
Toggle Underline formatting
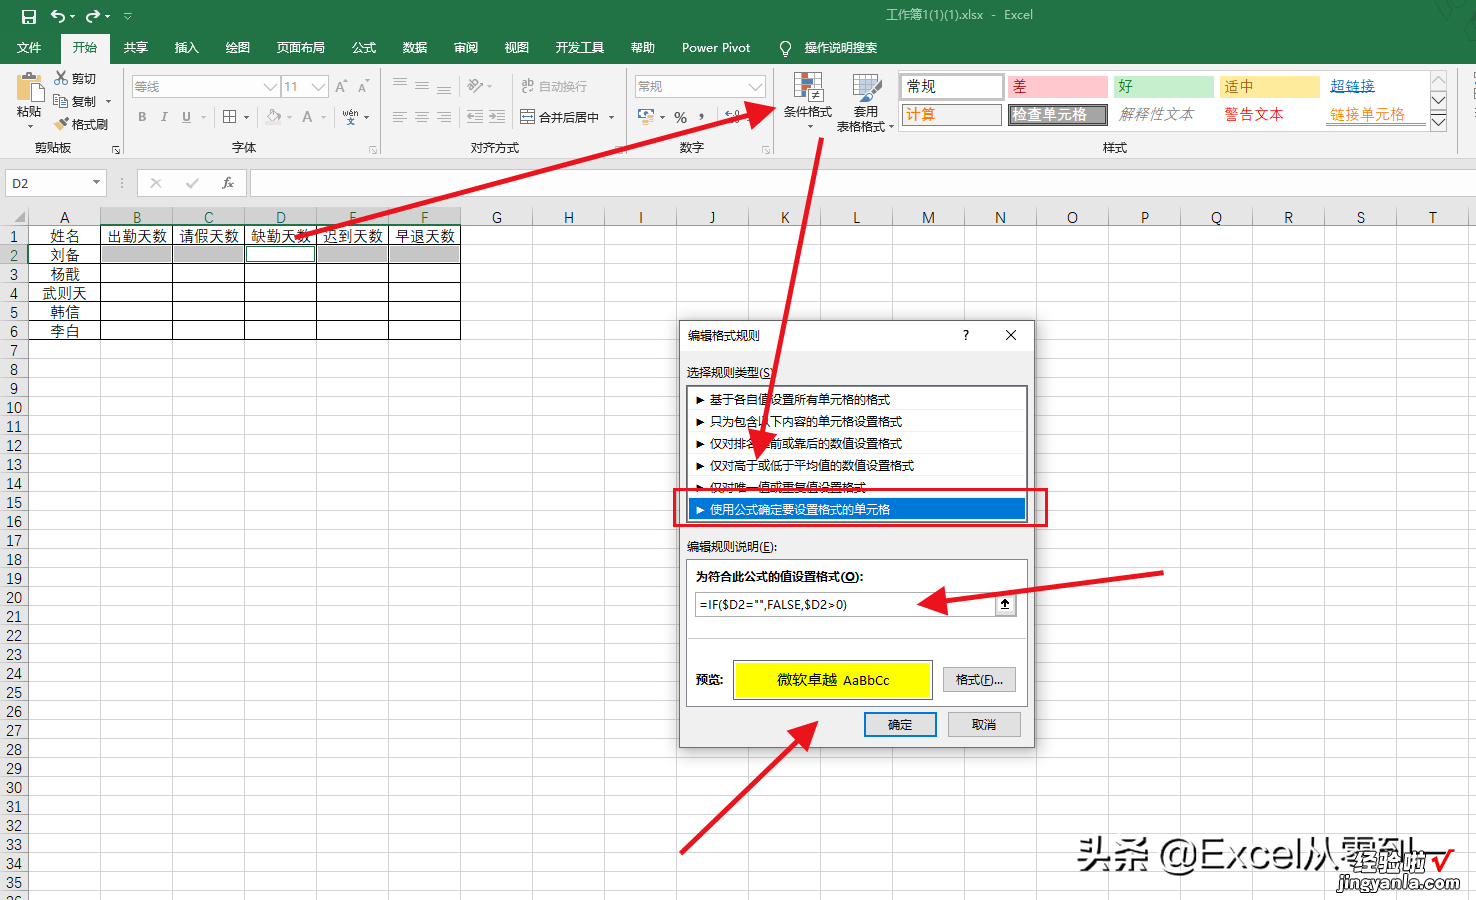186,117
